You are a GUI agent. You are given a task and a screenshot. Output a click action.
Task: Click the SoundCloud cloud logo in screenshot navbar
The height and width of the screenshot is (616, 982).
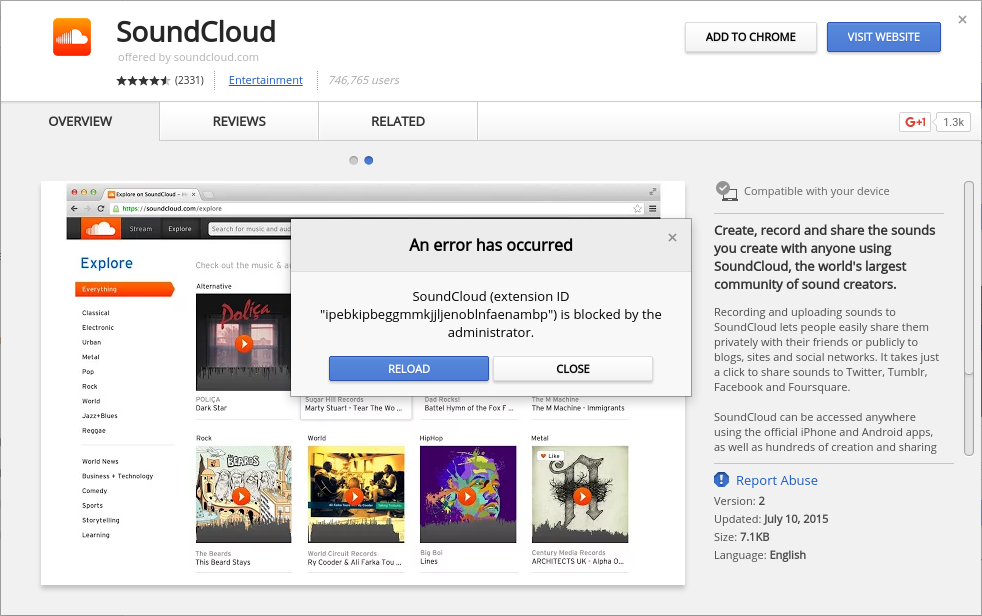[x=101, y=228]
